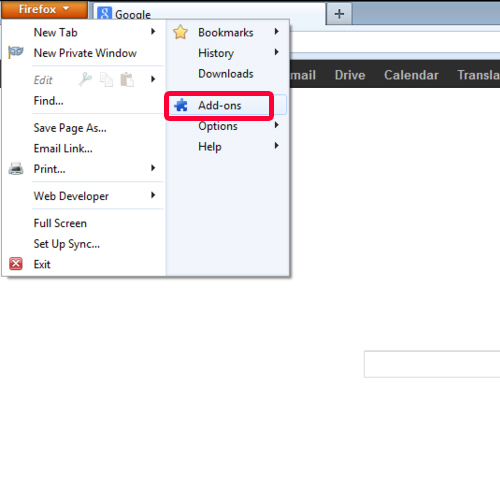Open Print... menu entry
Image resolution: width=500 pixels, height=500 pixels.
pyautogui.click(x=49, y=169)
